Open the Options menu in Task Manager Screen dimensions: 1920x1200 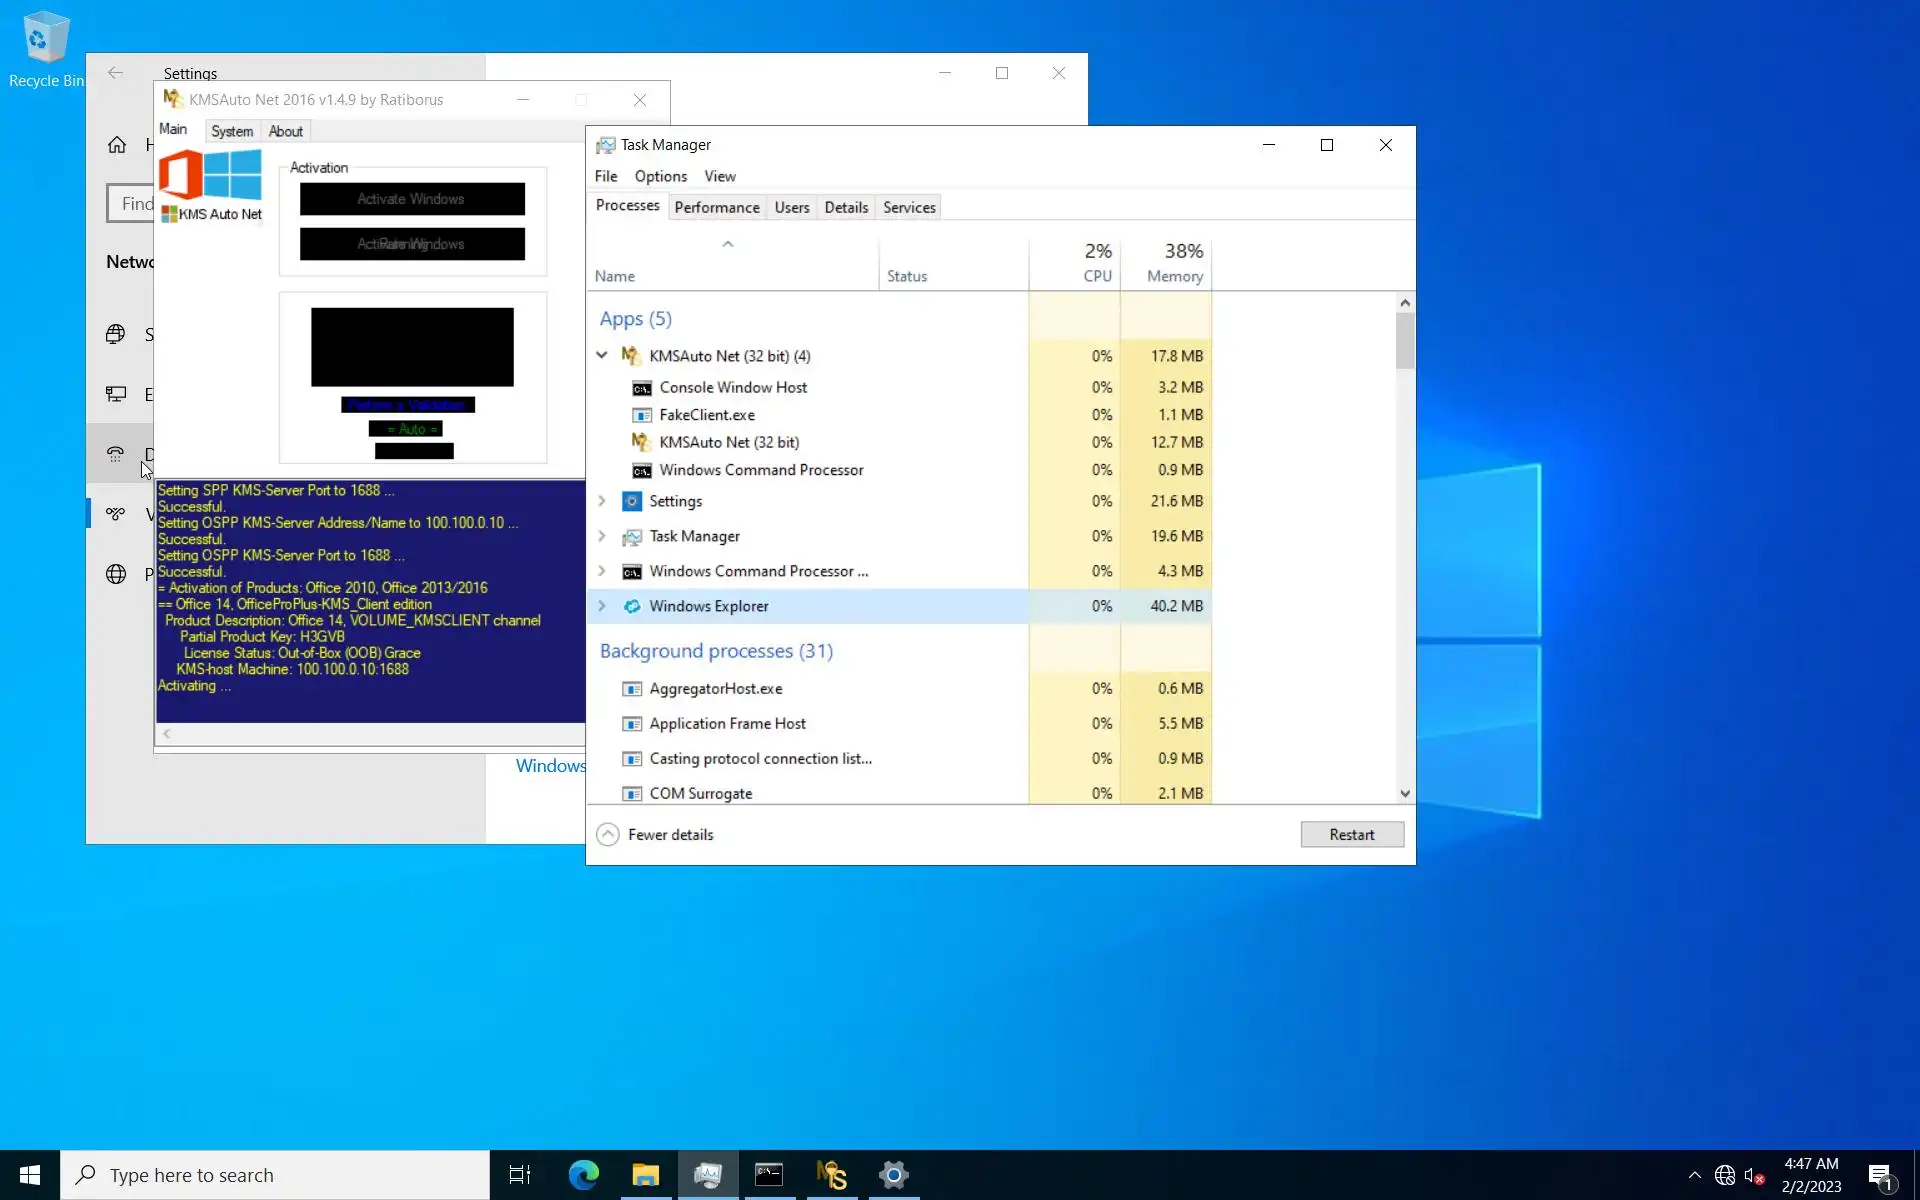[660, 176]
